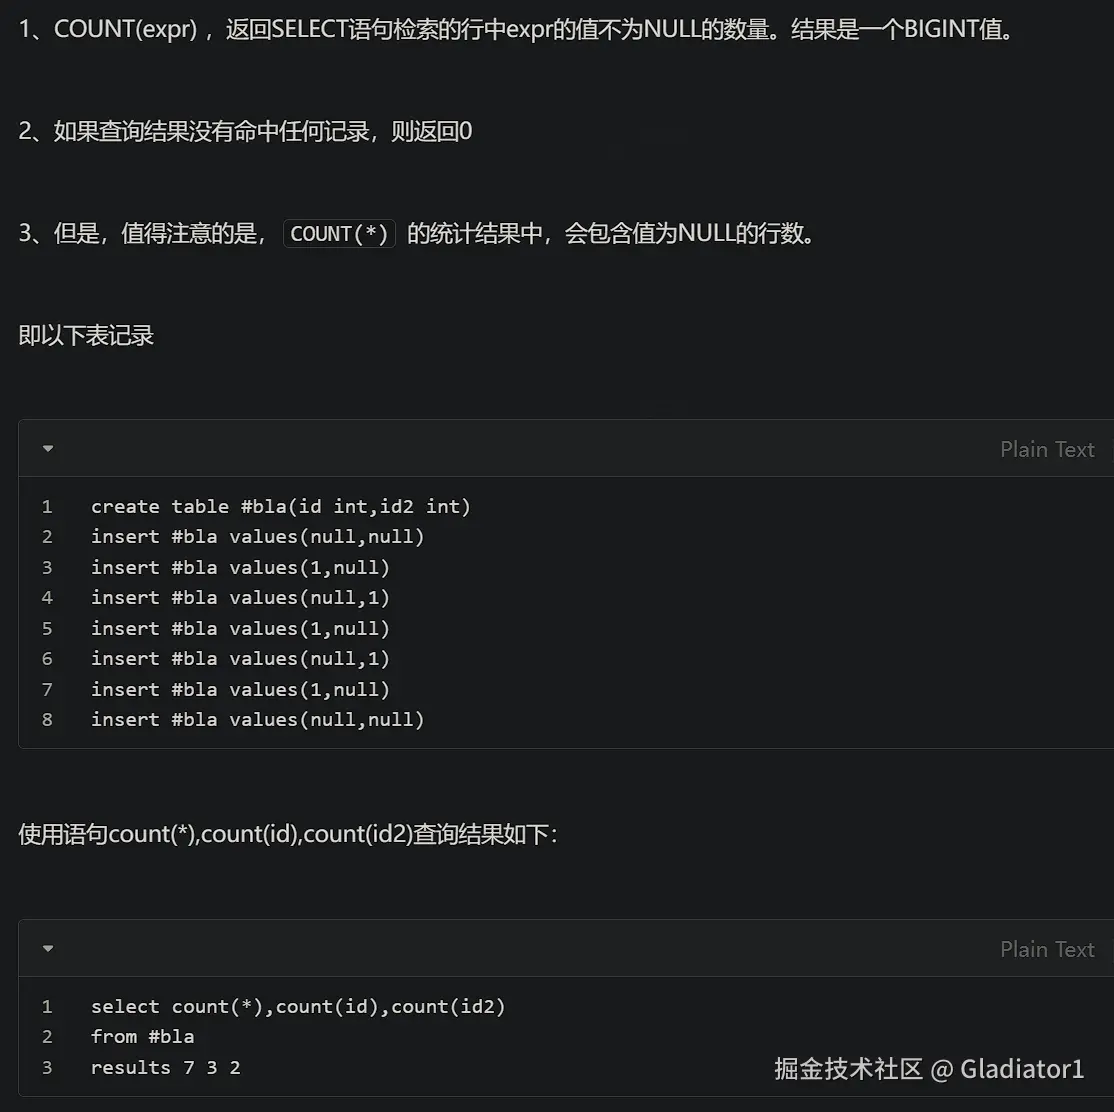Click the text 即以下表记录
Screen dimensions: 1114x1112
click(86, 335)
